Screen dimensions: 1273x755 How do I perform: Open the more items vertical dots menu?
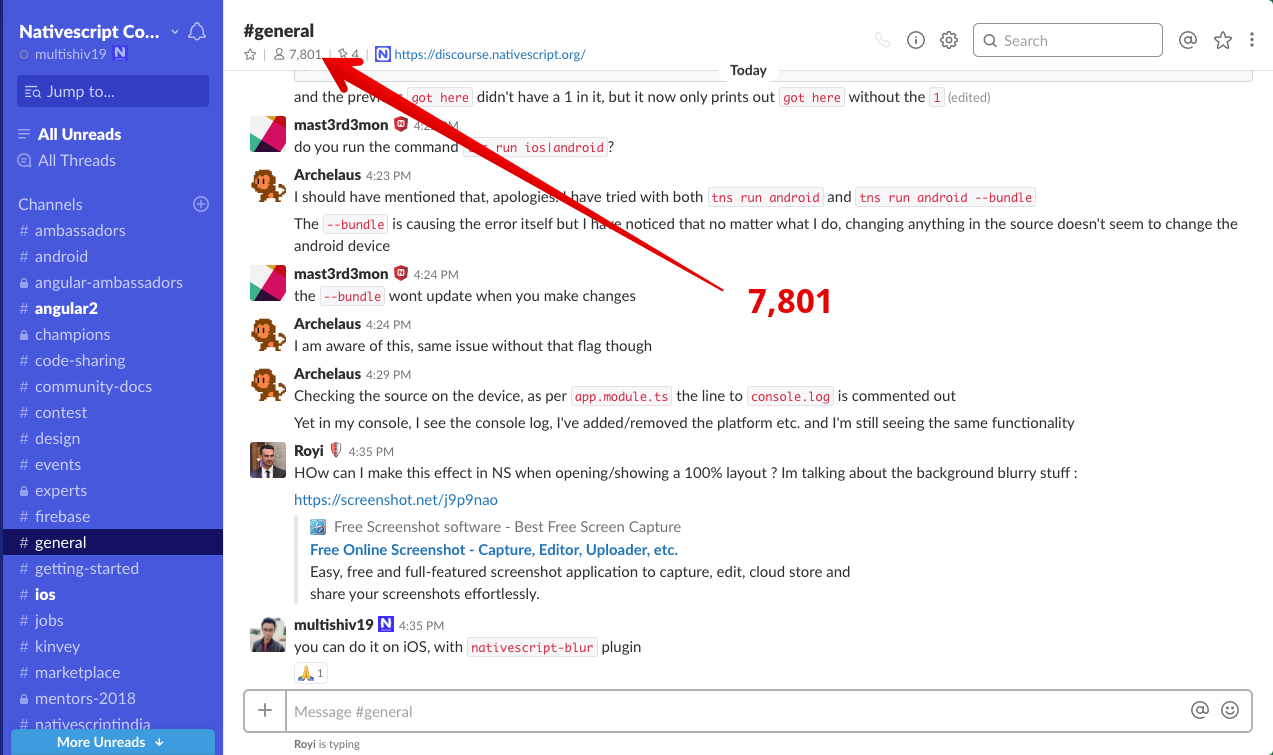point(1252,40)
